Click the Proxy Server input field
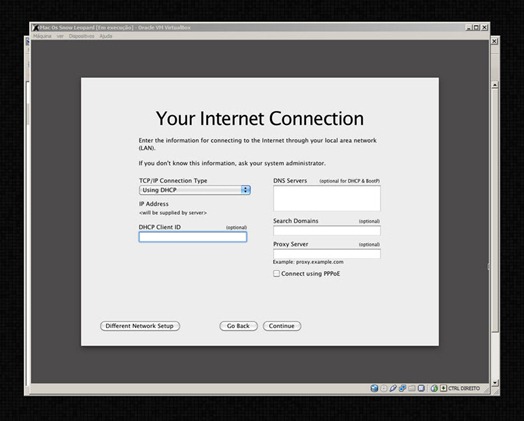The image size is (524, 421). click(x=327, y=254)
